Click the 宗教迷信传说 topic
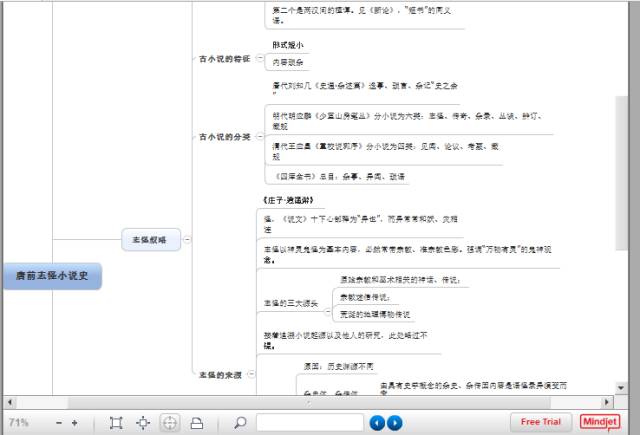The image size is (640, 435). (365, 297)
